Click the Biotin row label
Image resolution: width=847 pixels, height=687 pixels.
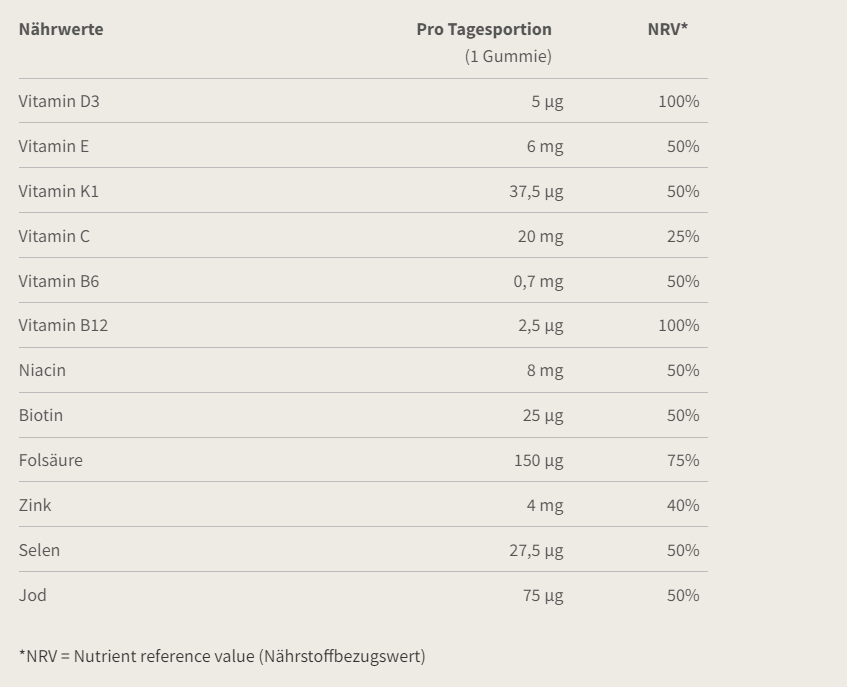pyautogui.click(x=41, y=415)
